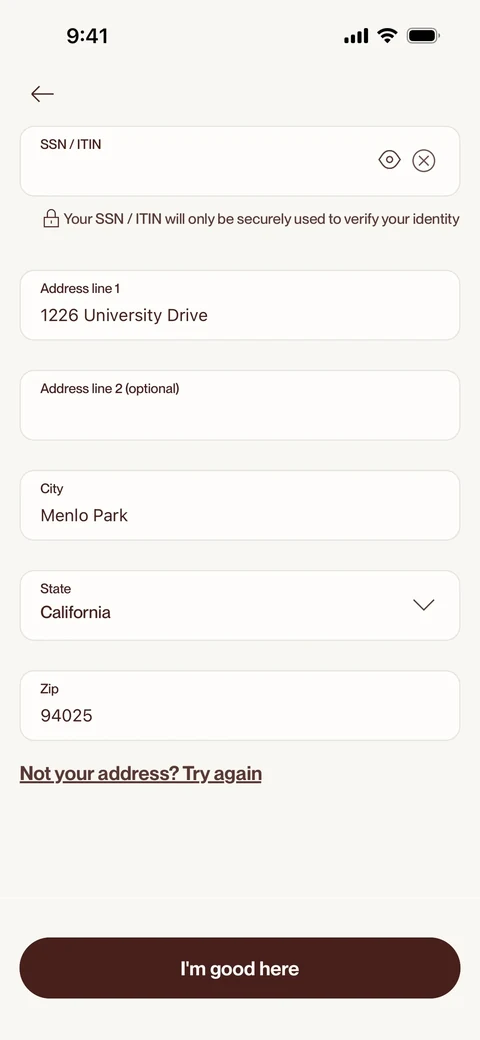This screenshot has width=480, height=1040.
Task: Tap the lock icon beside SSN notice
Action: click(x=51, y=219)
